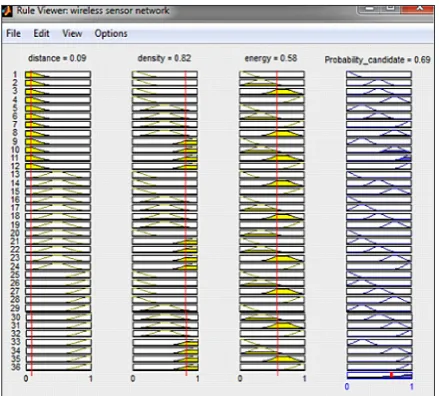Image resolution: width=439 pixels, height=396 pixels.
Task: Click rule 1 distance membership plot
Action: click(58, 74)
